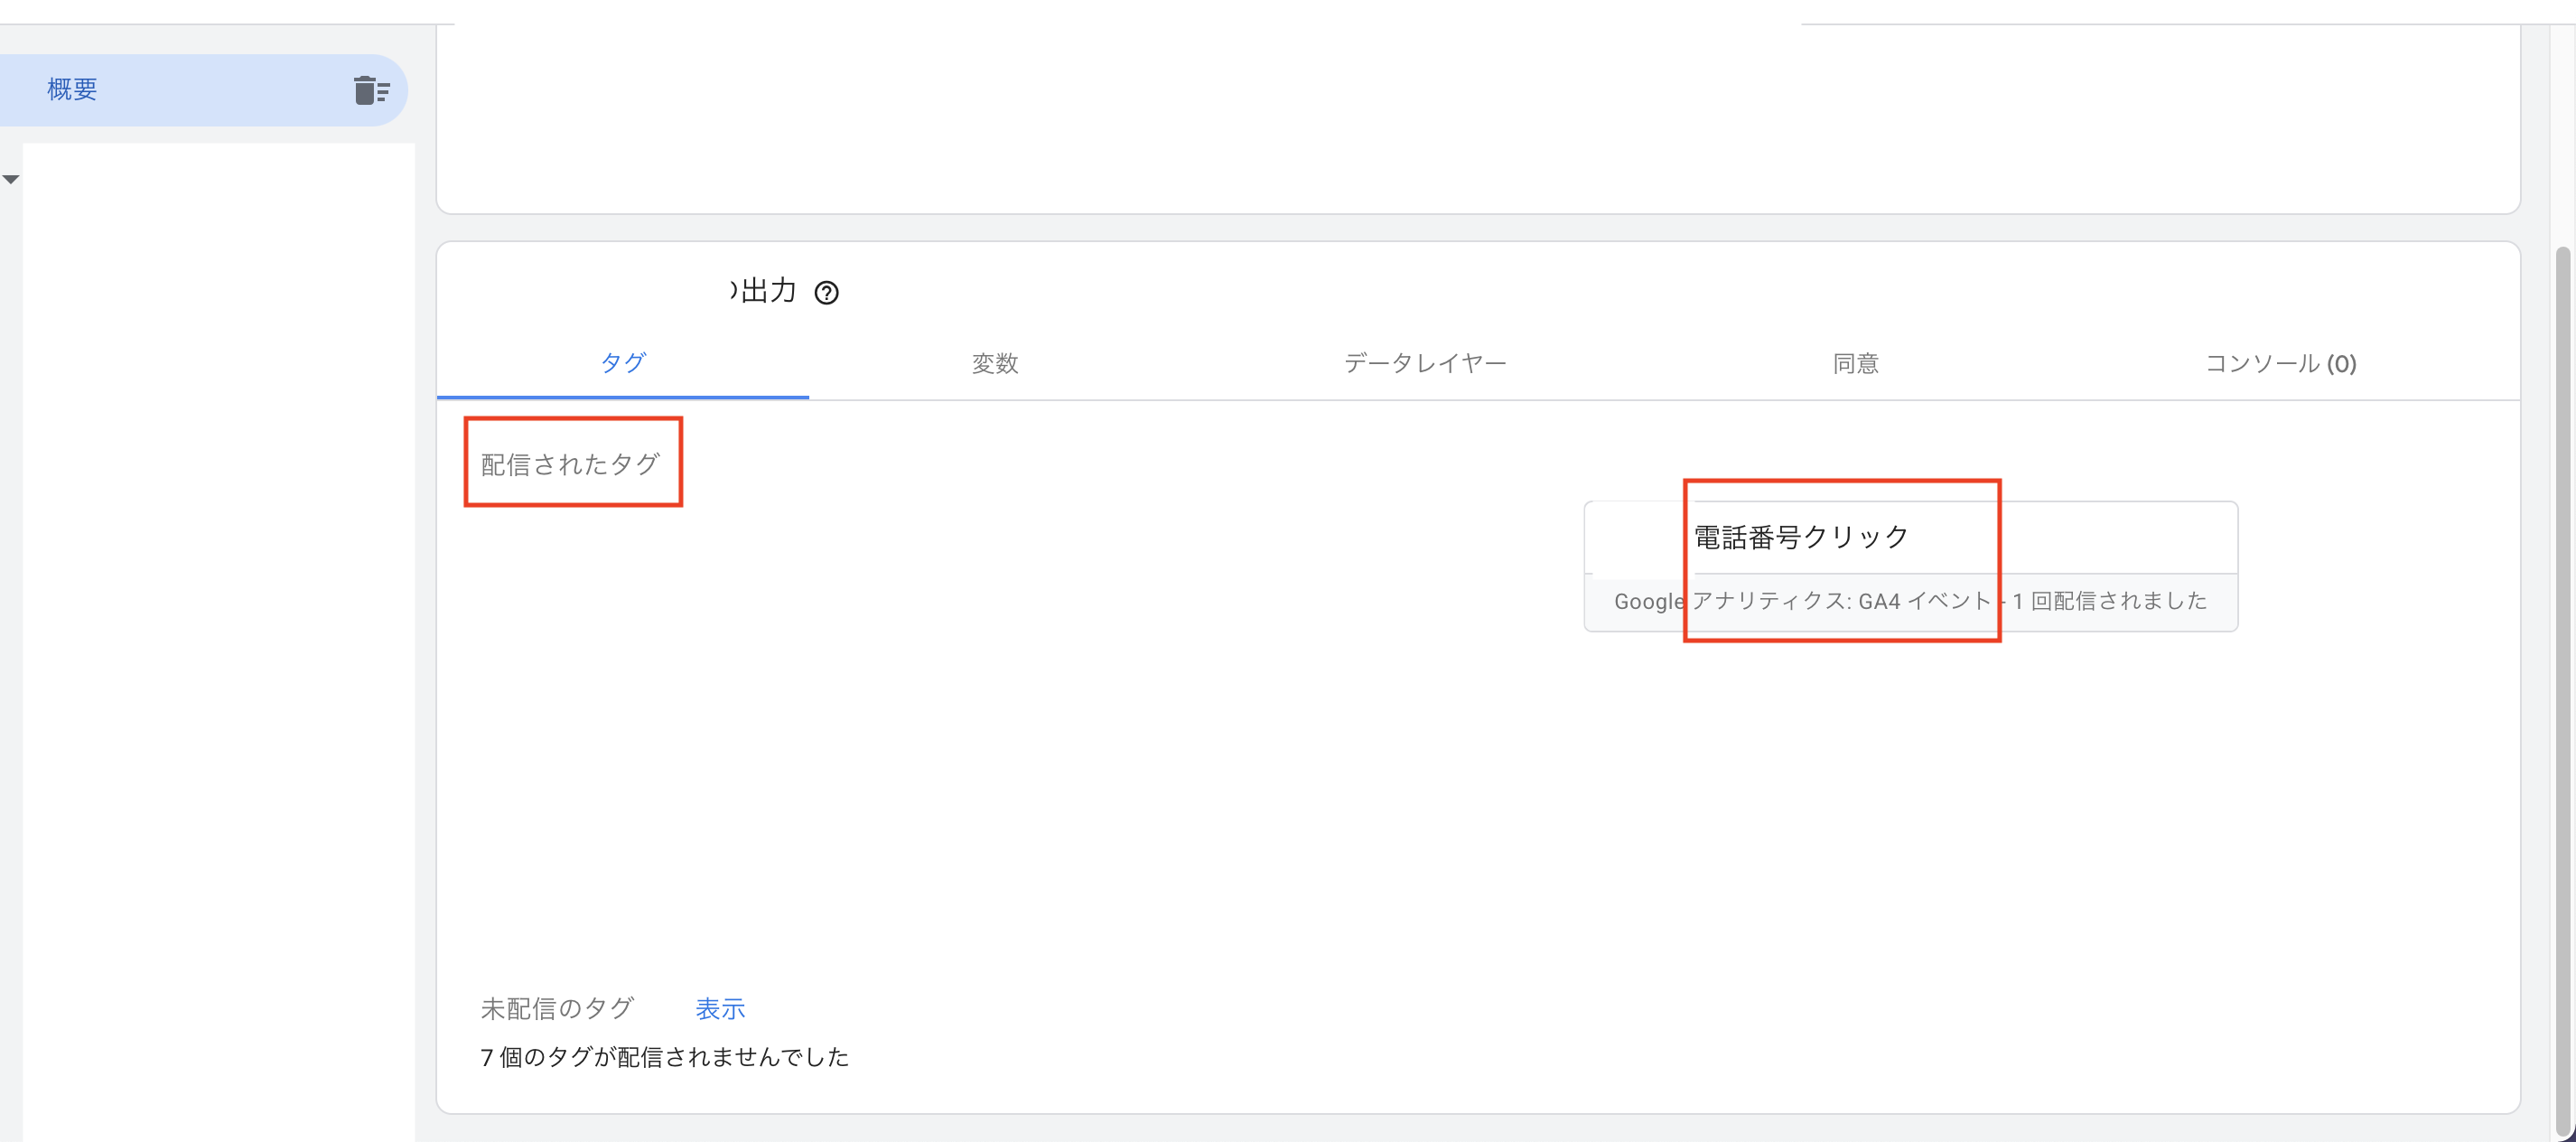The image size is (2576, 1142).
Task: Open the 電話番号クリック tag card
Action: [1800, 538]
